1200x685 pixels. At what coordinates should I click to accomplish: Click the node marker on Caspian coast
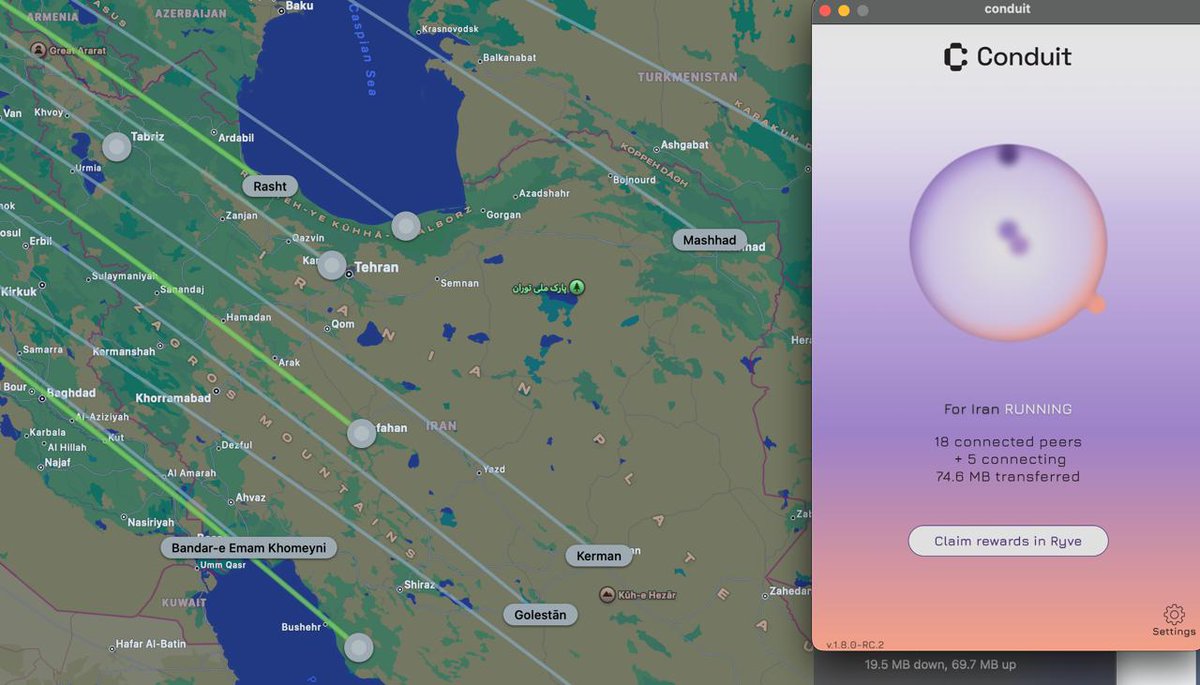click(x=405, y=226)
